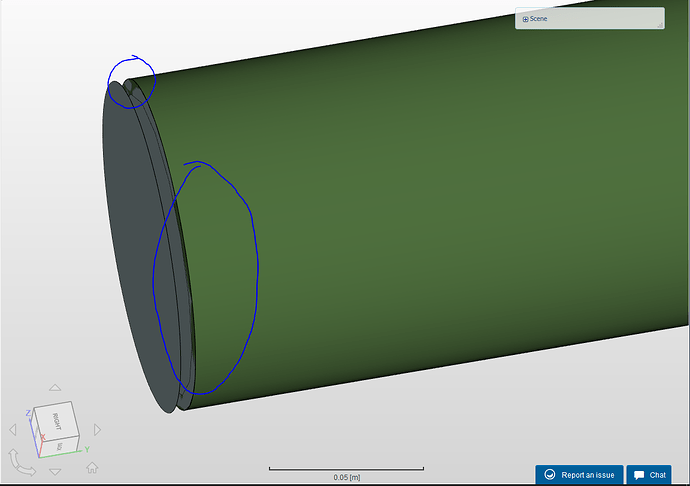Expand the Scene tree panel
Image resolution: width=690 pixels, height=486 pixels.
(525, 19)
